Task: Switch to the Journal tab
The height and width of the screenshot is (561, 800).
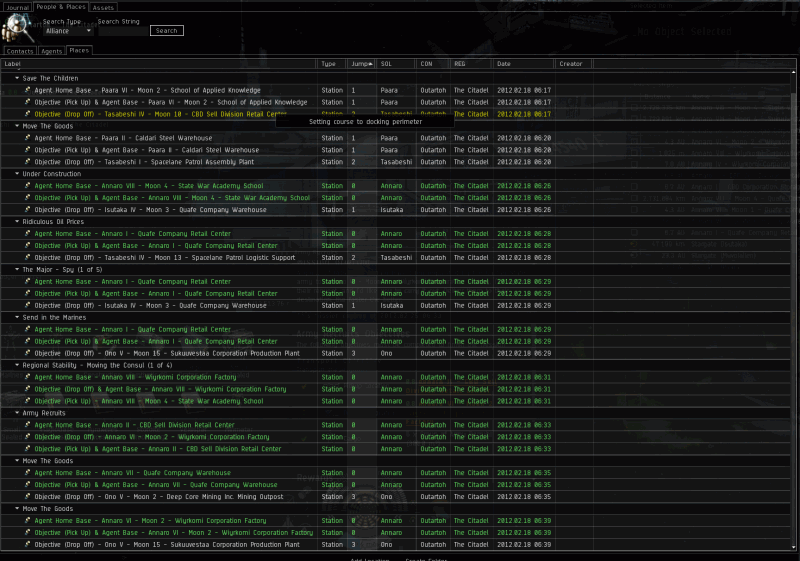Action: [17, 8]
